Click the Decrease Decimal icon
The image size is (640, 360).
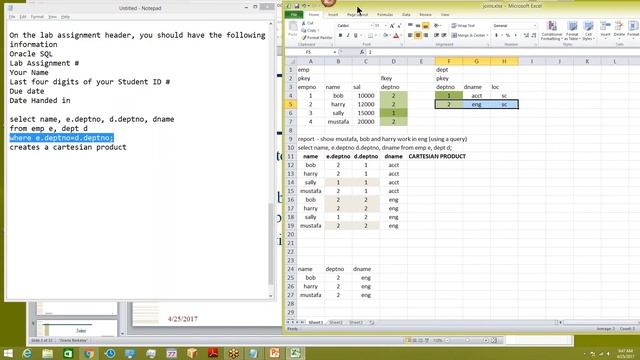(x=533, y=36)
